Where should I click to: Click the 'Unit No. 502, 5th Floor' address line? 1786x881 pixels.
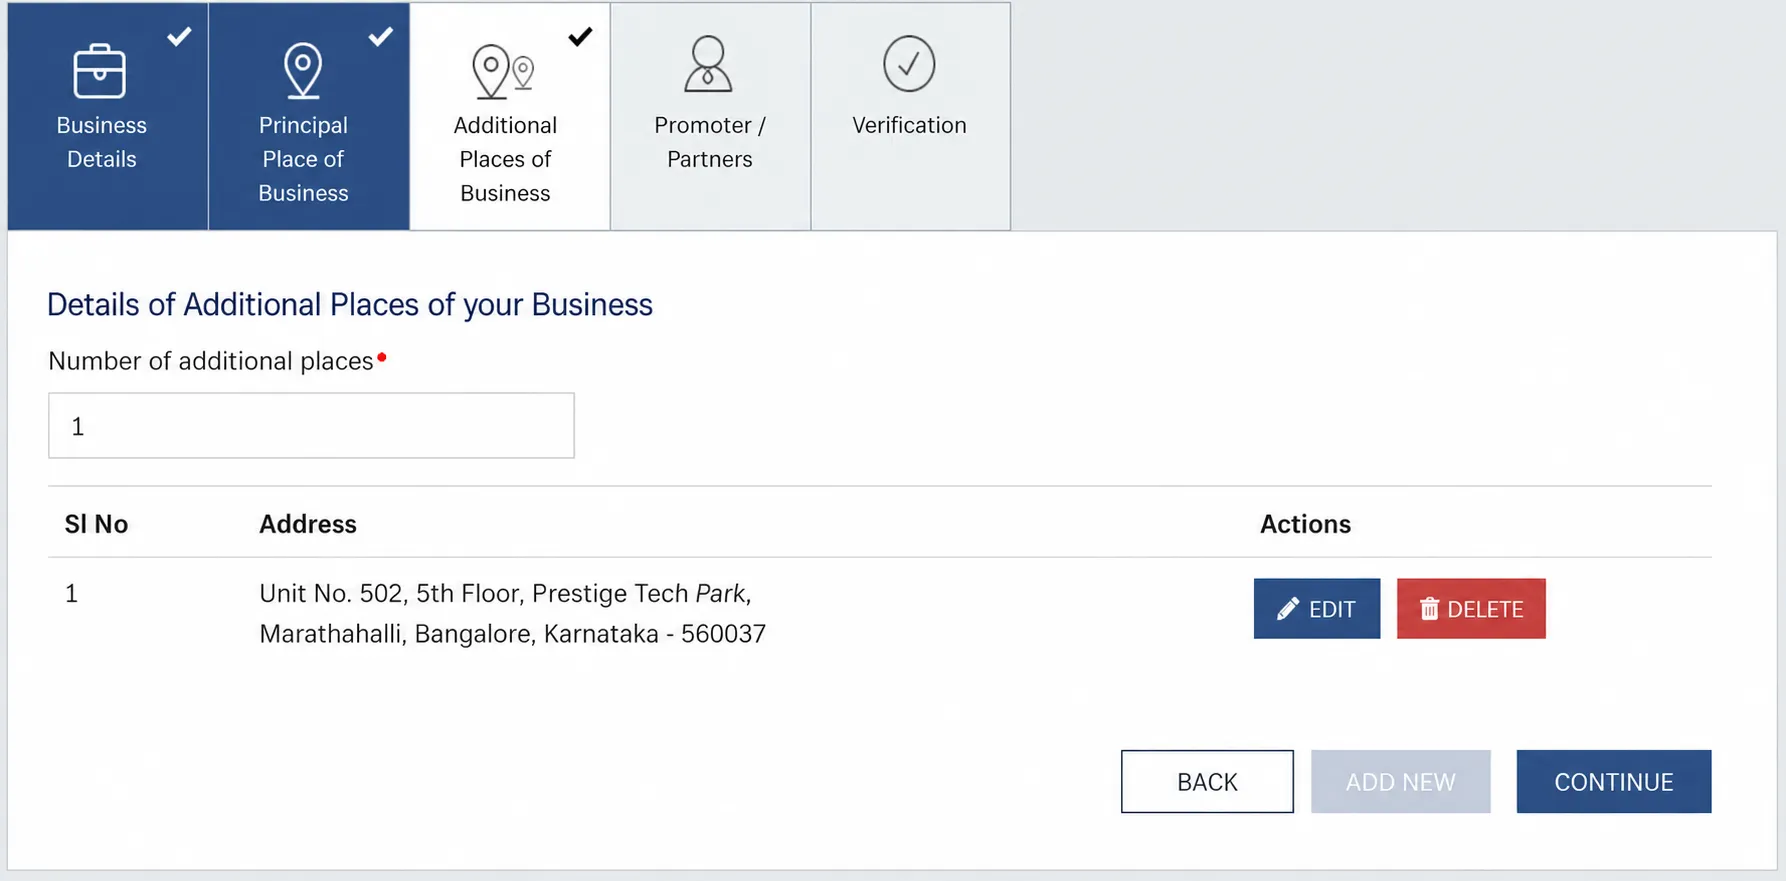tap(505, 594)
